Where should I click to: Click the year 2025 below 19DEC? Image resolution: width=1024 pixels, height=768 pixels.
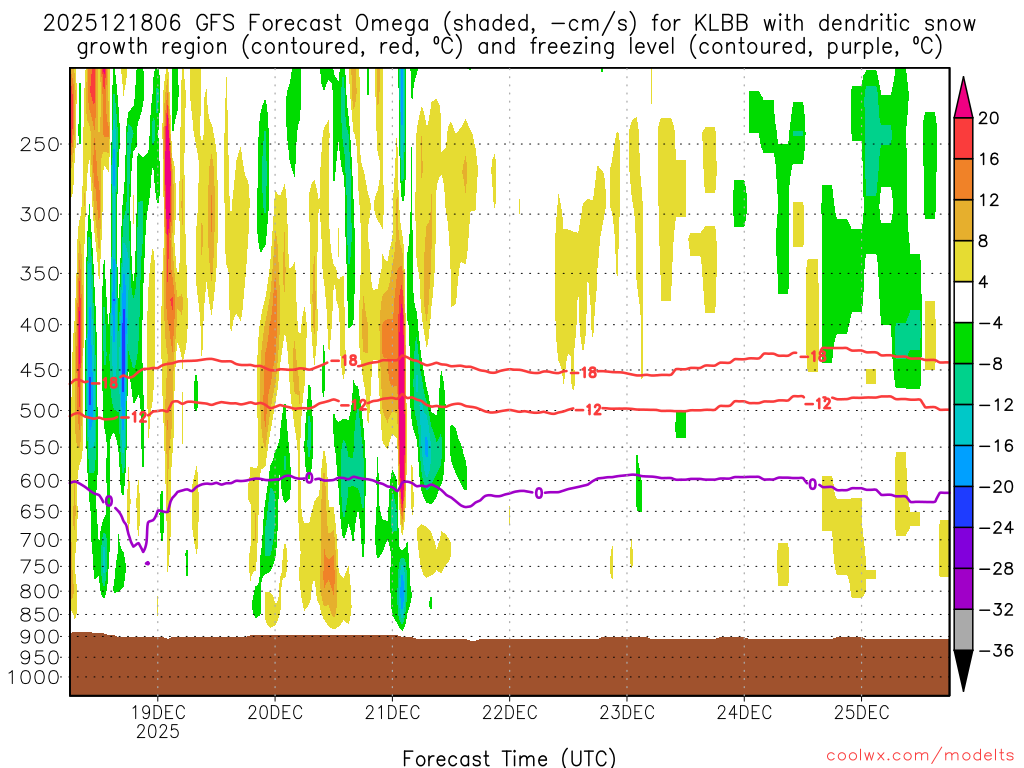tap(157, 731)
